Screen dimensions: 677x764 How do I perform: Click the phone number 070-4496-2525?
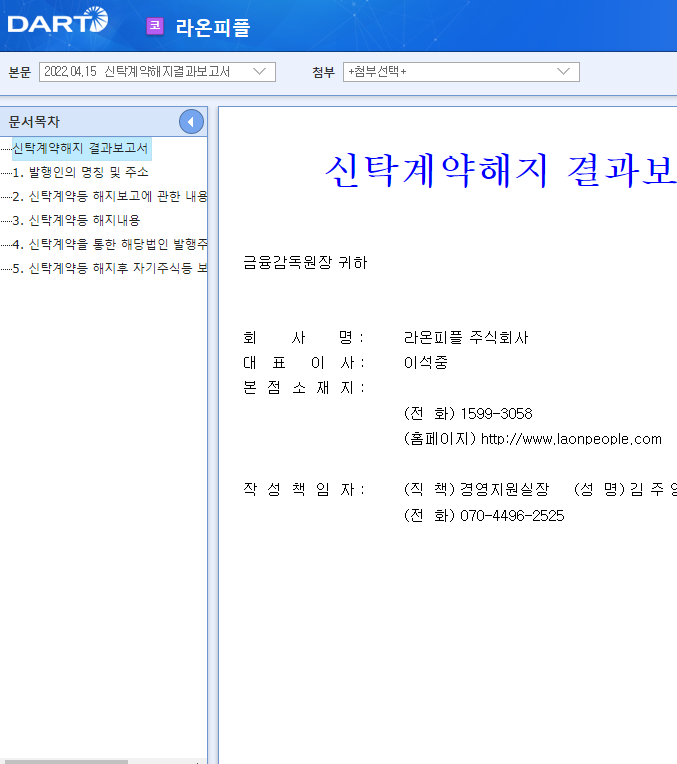(512, 516)
